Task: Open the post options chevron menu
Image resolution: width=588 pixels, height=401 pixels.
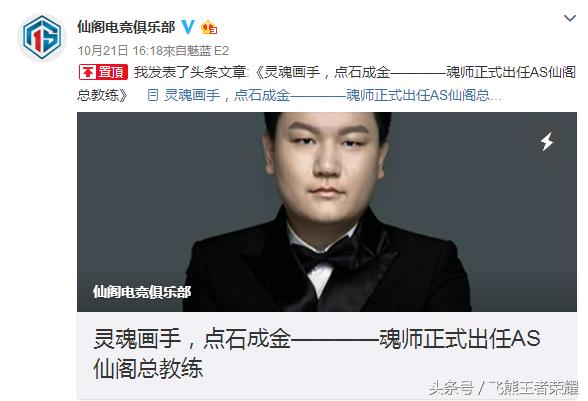Action: (570, 18)
